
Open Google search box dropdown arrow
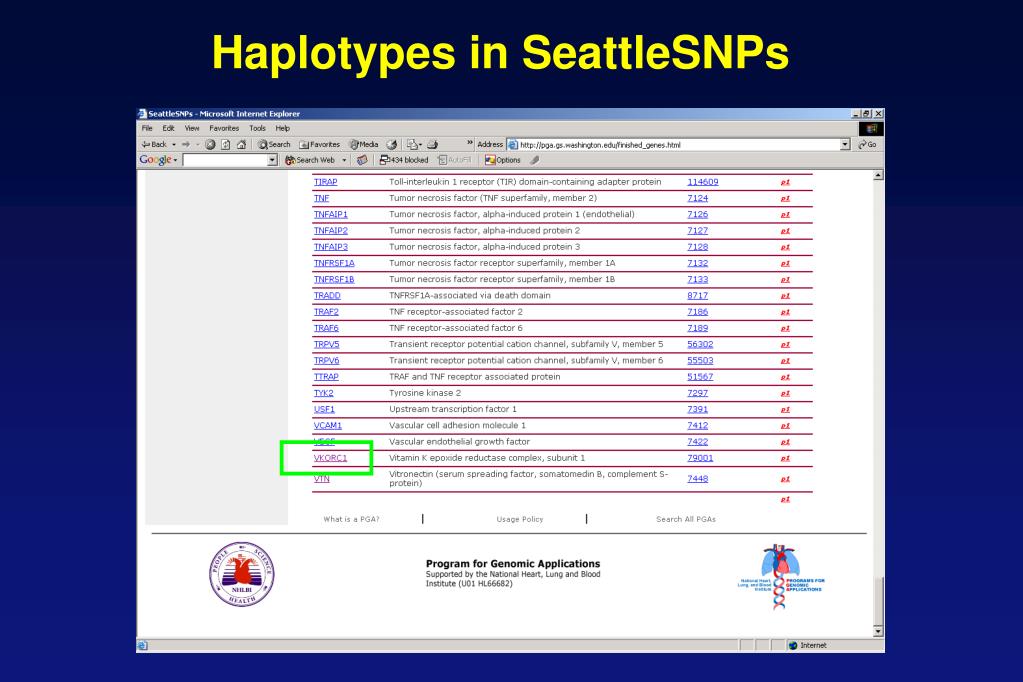(x=273, y=160)
